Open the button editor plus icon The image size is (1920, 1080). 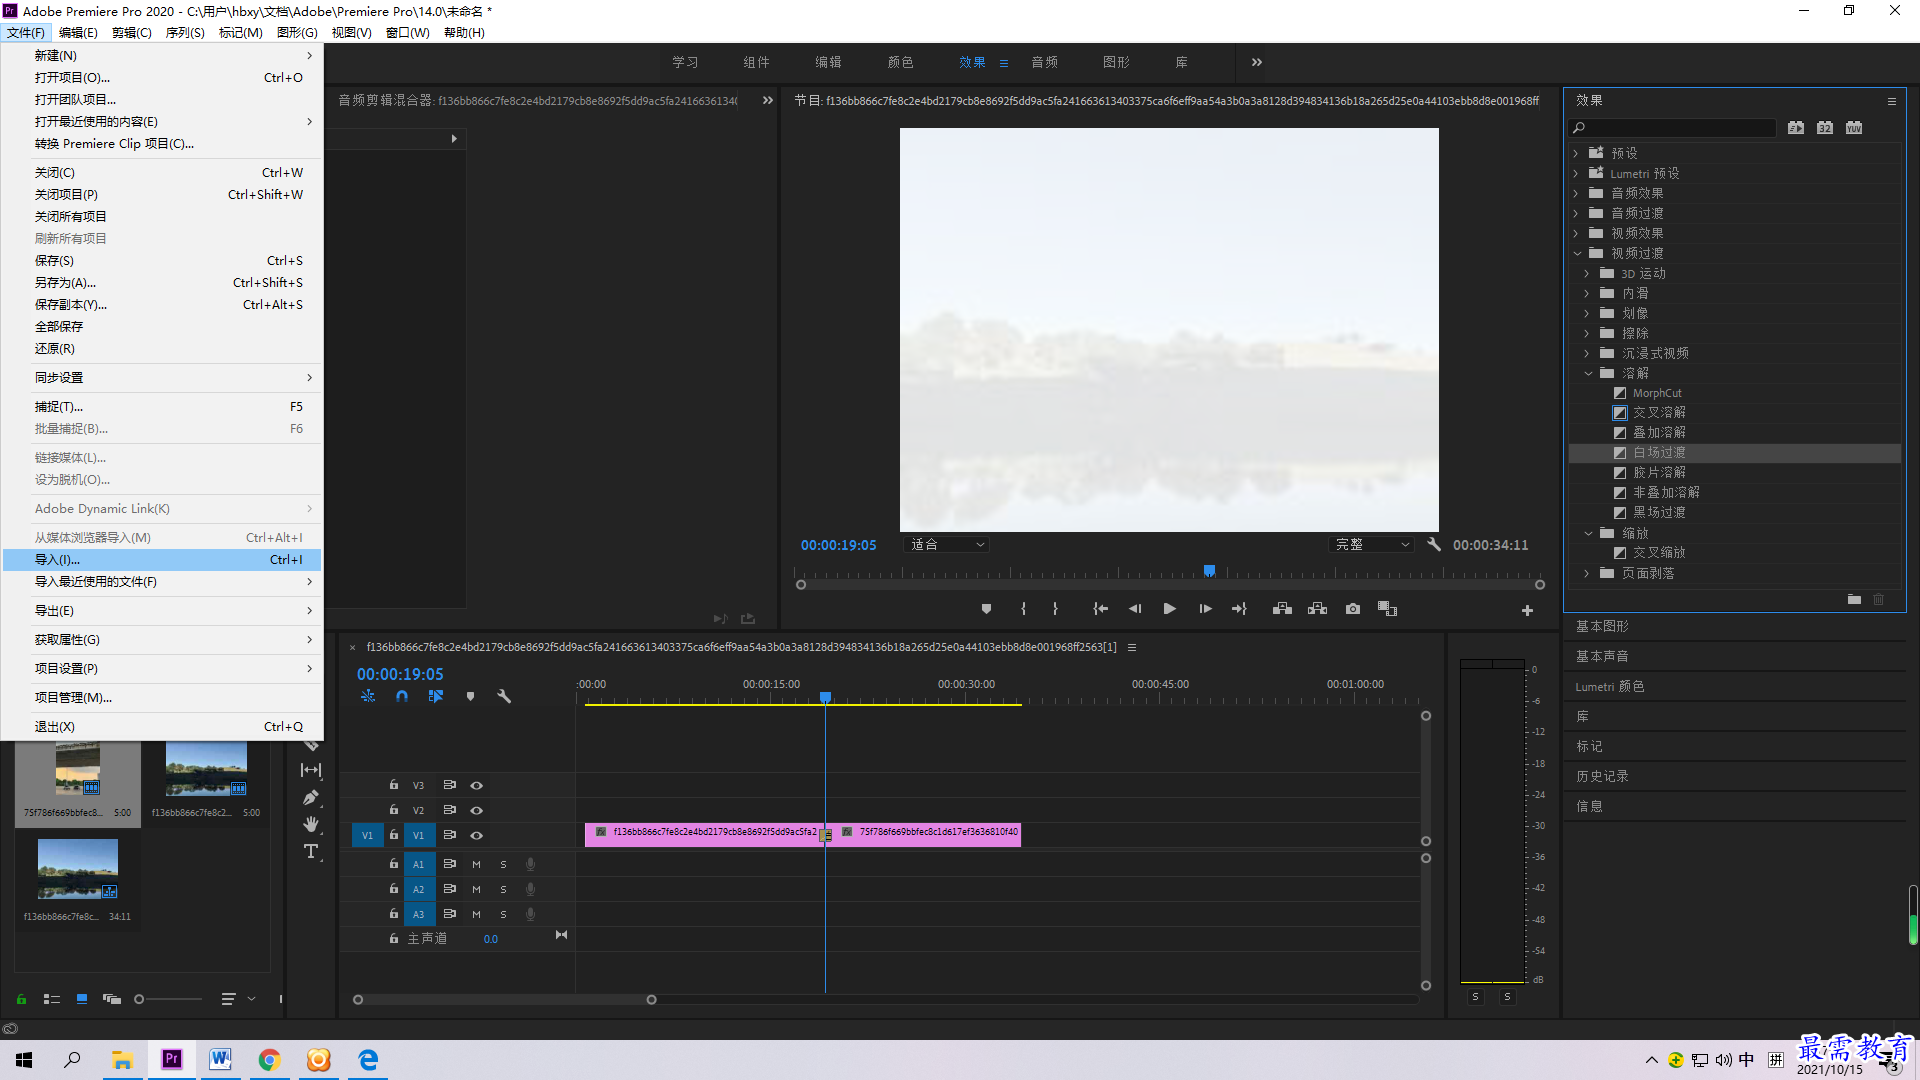pos(1527,610)
